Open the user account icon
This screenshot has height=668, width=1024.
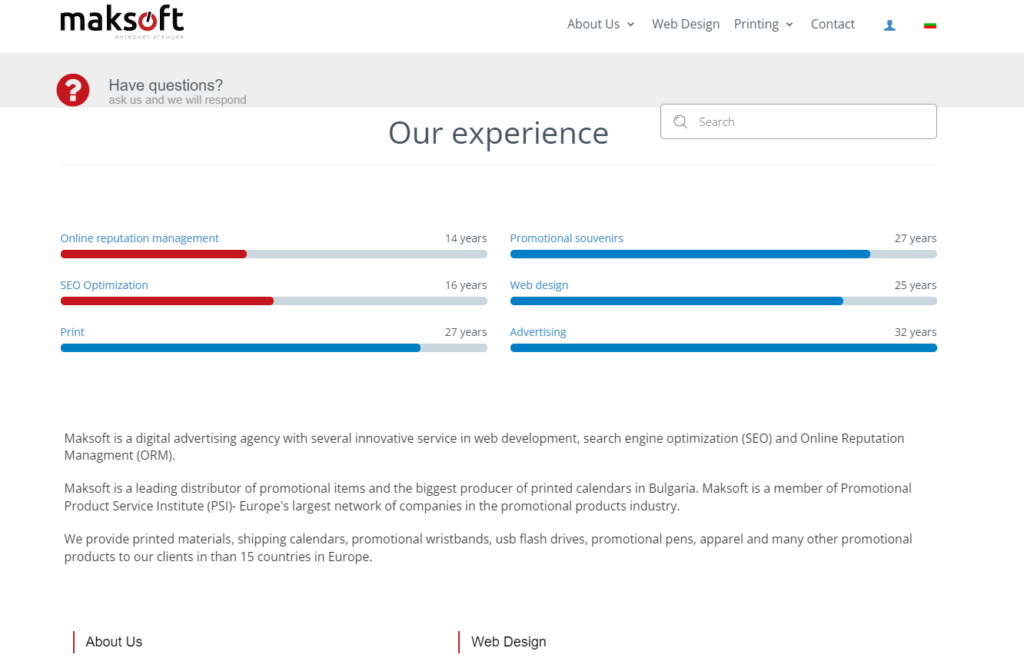click(x=889, y=25)
